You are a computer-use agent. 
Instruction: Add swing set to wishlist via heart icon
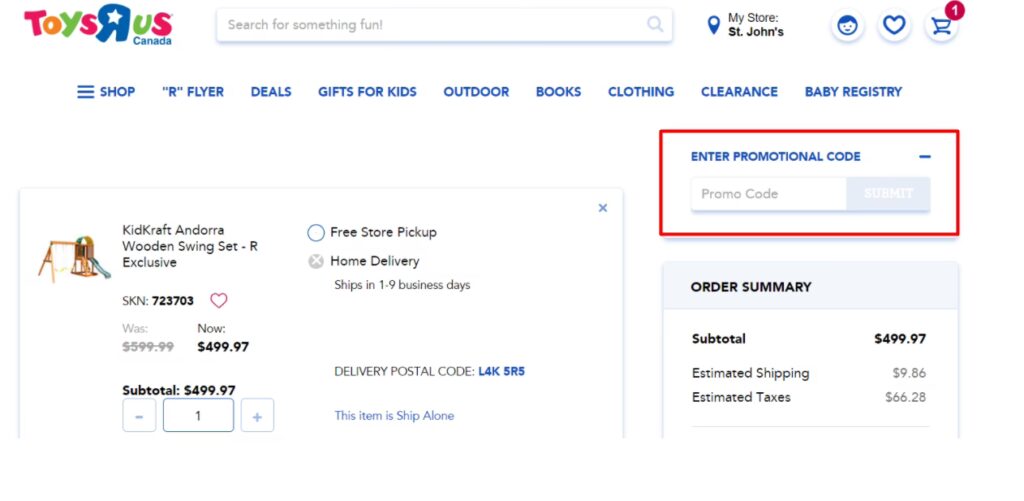click(218, 300)
